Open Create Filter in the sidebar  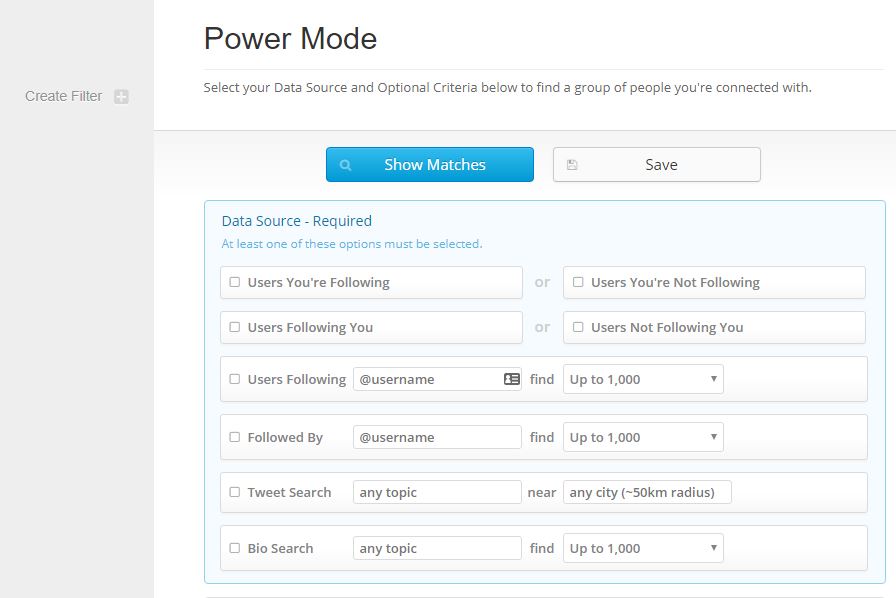pos(63,96)
